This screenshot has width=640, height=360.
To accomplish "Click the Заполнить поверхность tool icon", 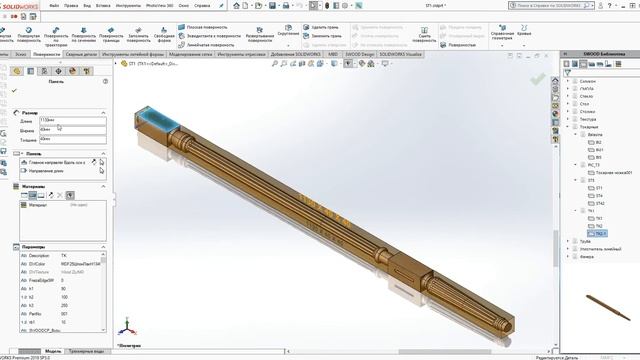I will [138, 30].
